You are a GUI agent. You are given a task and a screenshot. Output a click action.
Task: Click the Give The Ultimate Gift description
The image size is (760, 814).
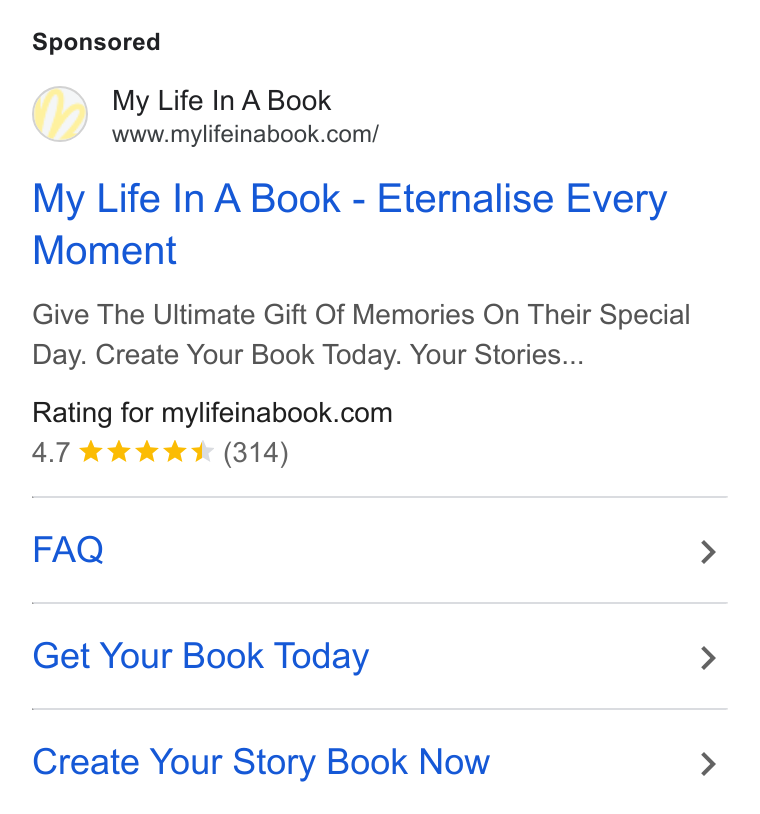pos(361,335)
